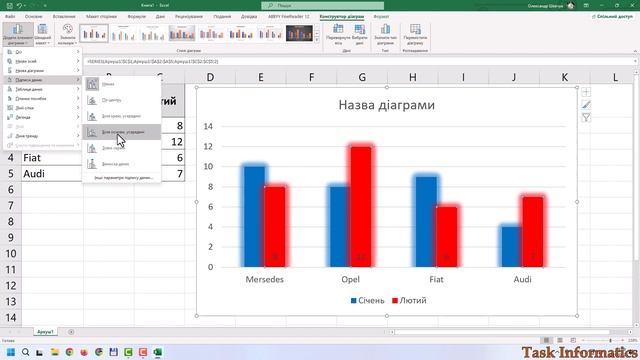
Task: Open the Файл tab
Action: [x=10, y=16]
